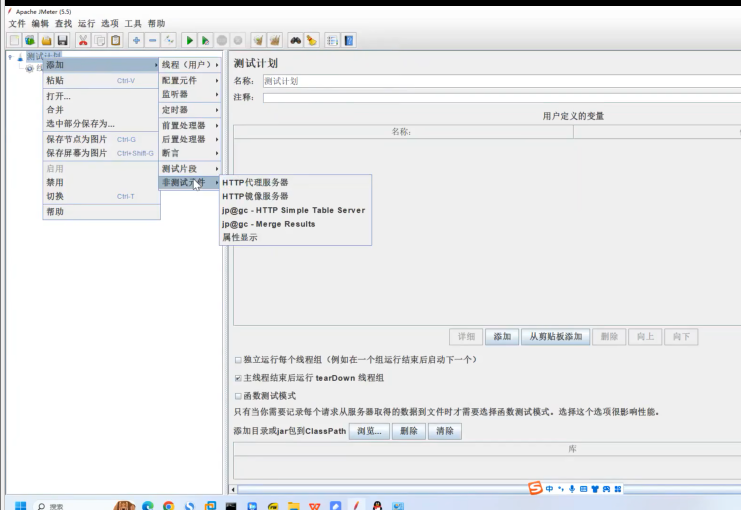Toggle 函数测试模式 checkbox
The image size is (741, 510).
pos(238,396)
